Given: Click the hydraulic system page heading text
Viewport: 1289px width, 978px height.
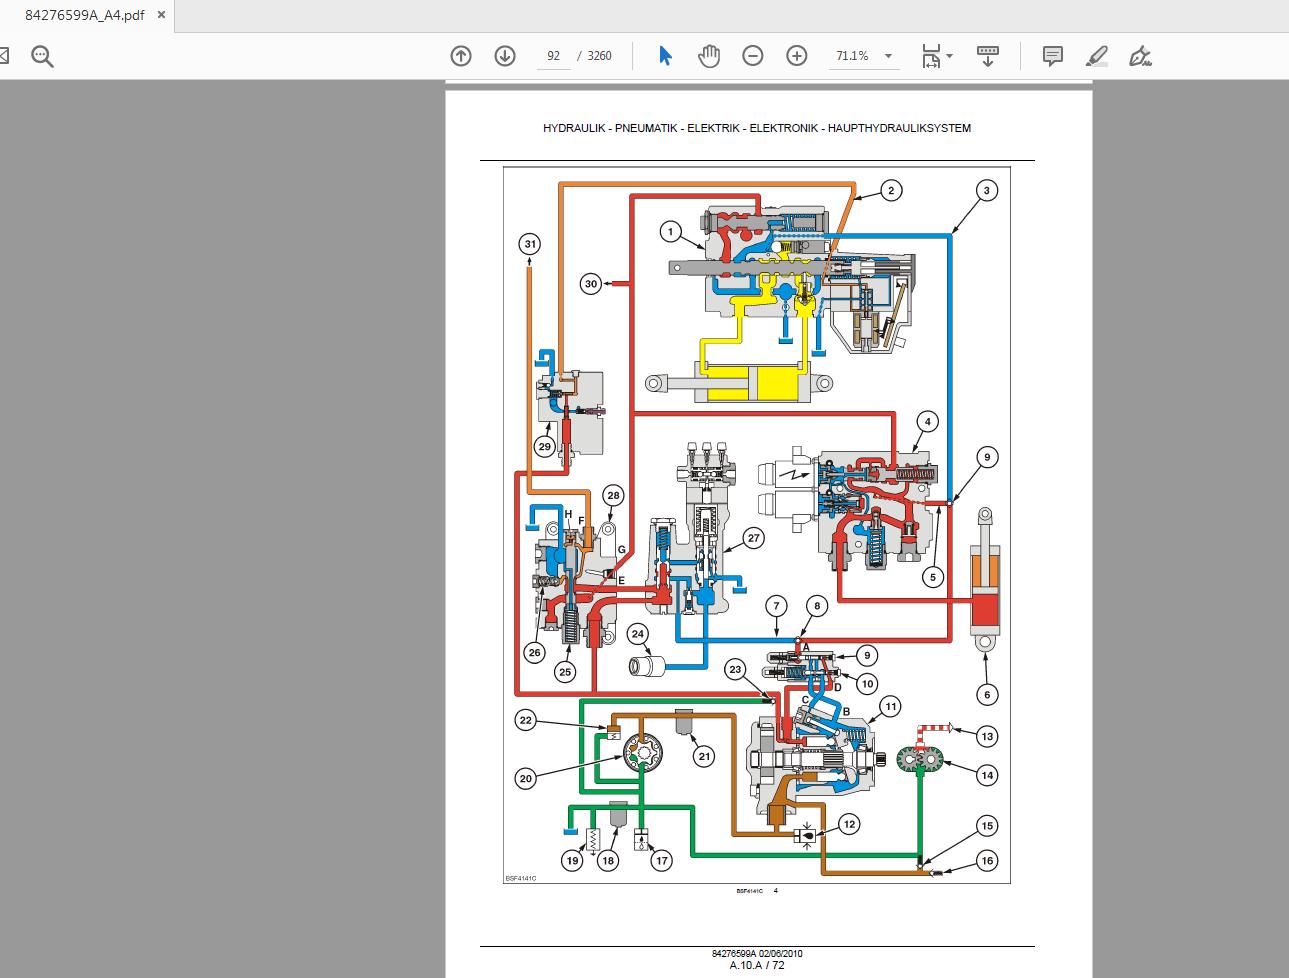Looking at the screenshot, I should coord(756,128).
